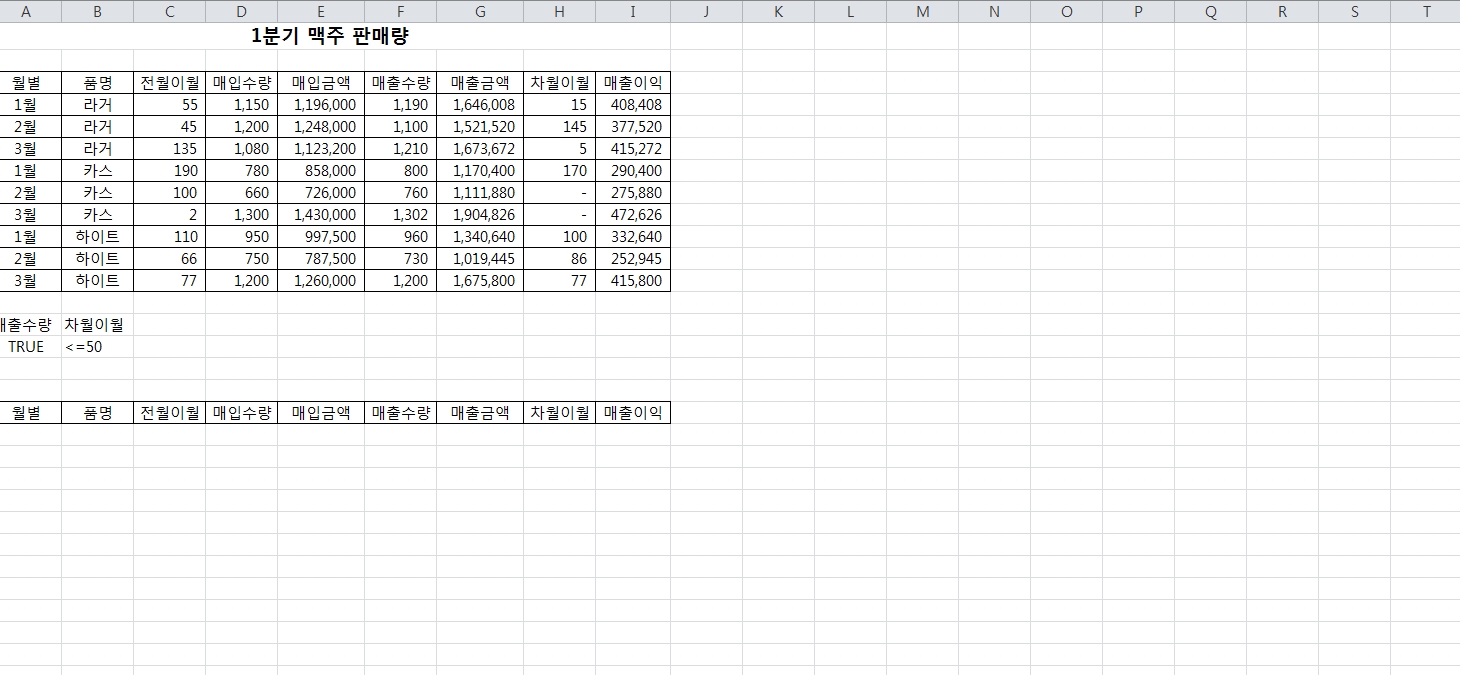This screenshot has height=675, width=1460.
Task: Click column header E
Action: click(x=320, y=12)
